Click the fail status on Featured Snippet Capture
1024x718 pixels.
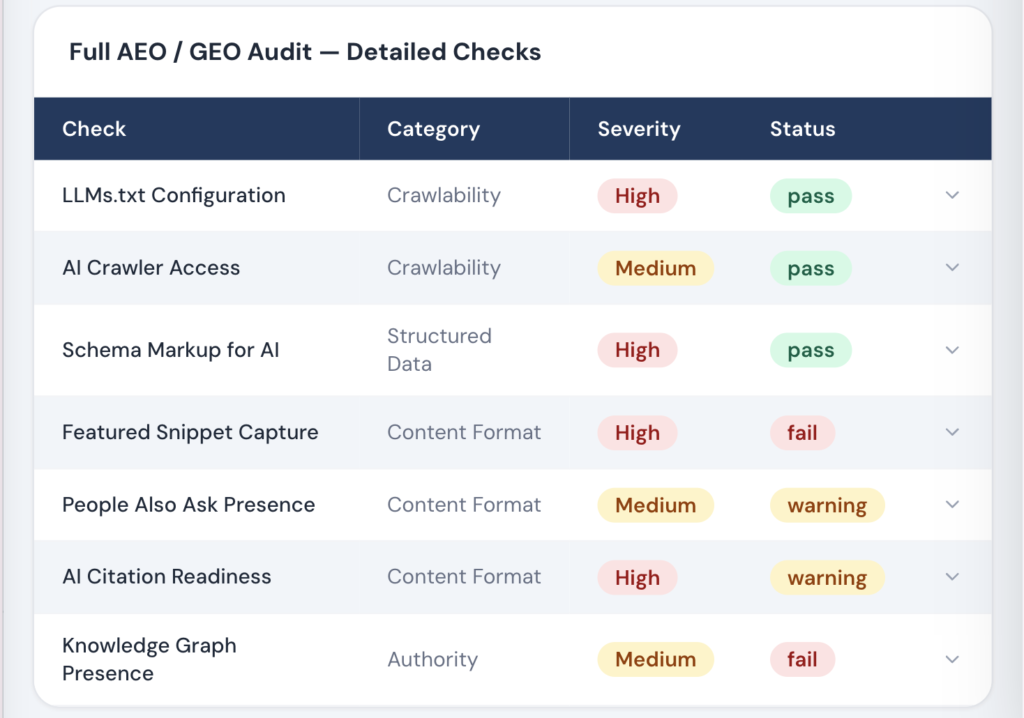[x=803, y=432]
